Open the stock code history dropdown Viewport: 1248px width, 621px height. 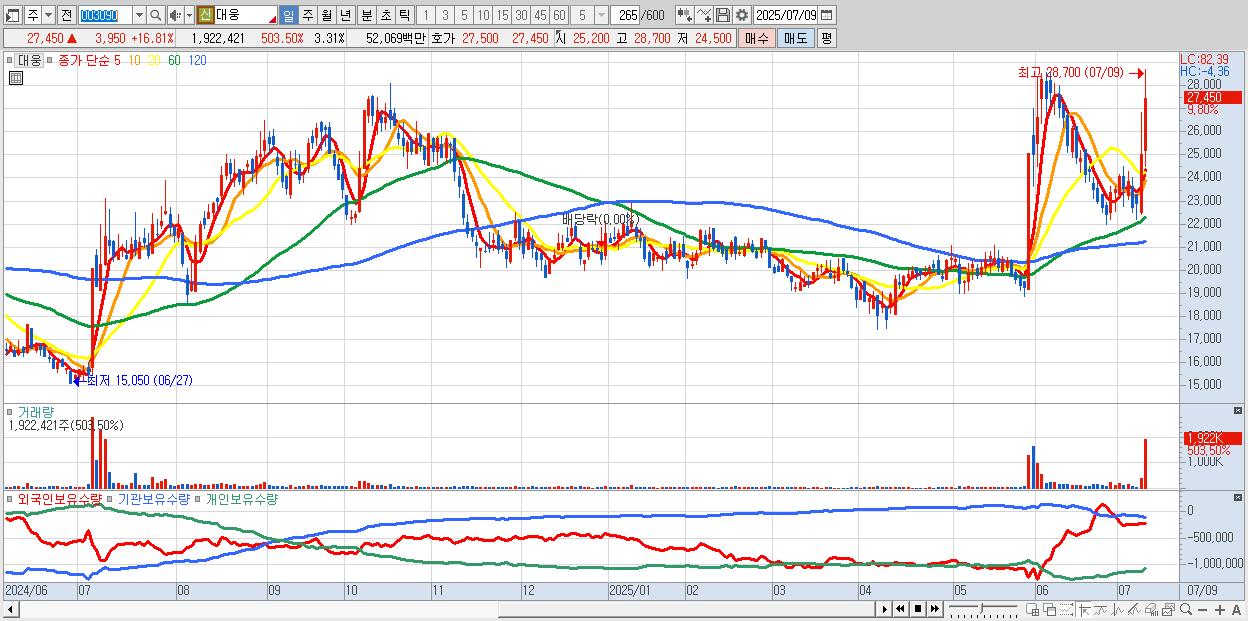pos(139,15)
